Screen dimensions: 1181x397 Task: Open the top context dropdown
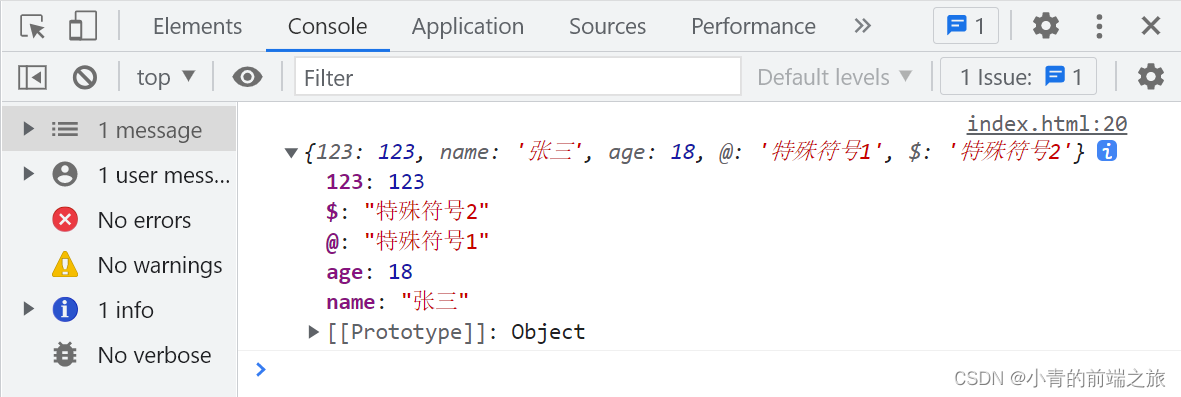pos(166,77)
